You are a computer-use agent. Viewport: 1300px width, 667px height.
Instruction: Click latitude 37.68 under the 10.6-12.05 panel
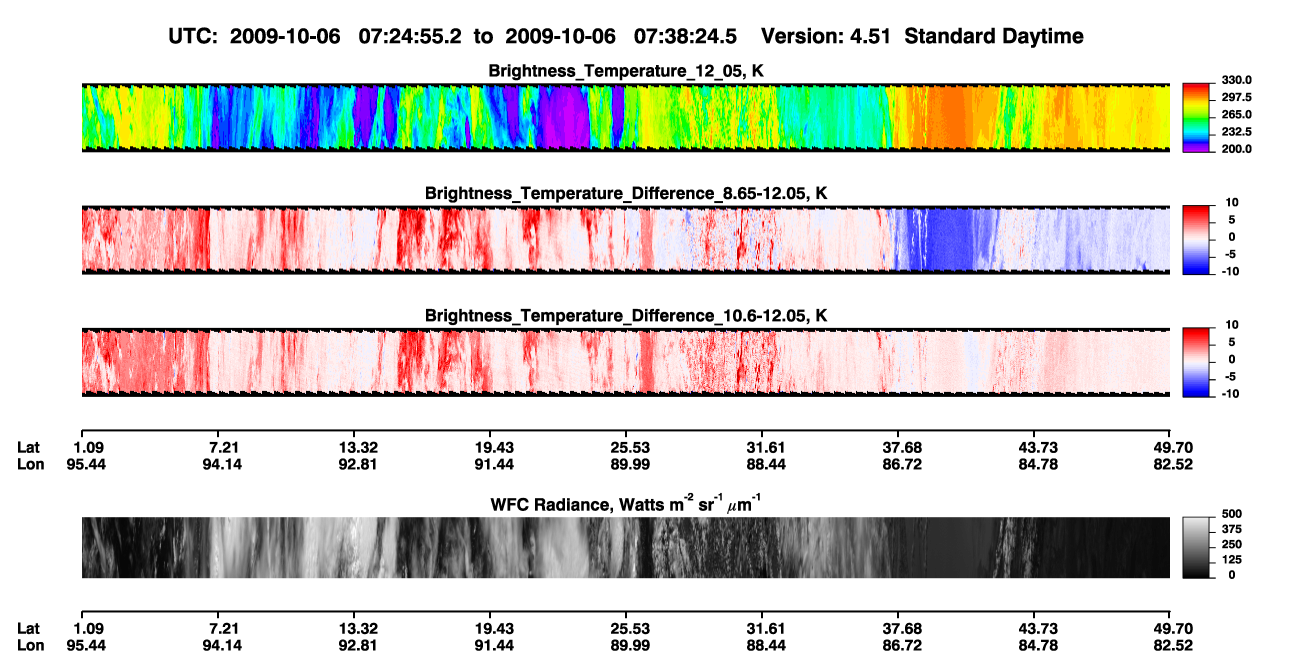click(904, 446)
